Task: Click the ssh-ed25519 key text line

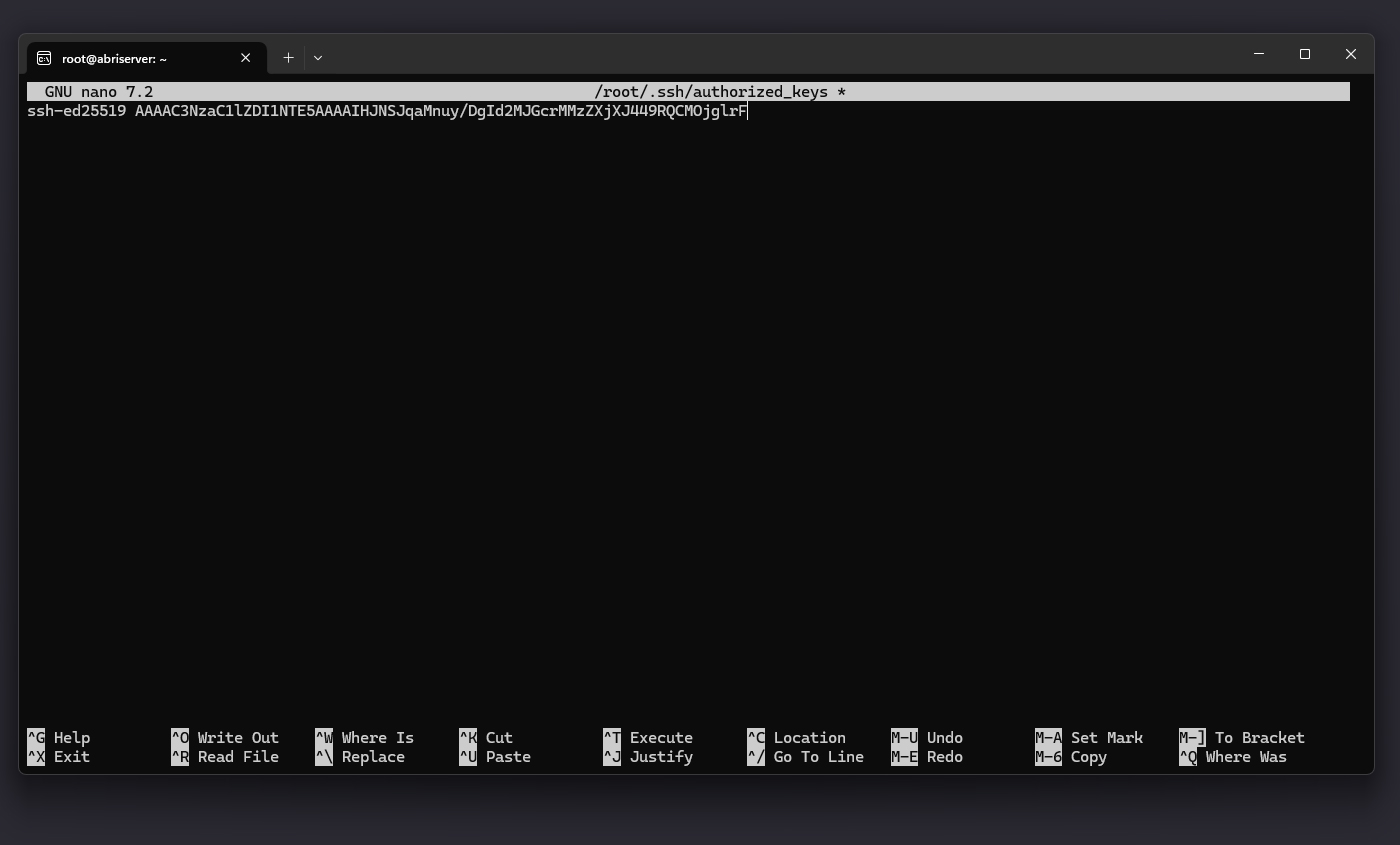Action: 386,111
